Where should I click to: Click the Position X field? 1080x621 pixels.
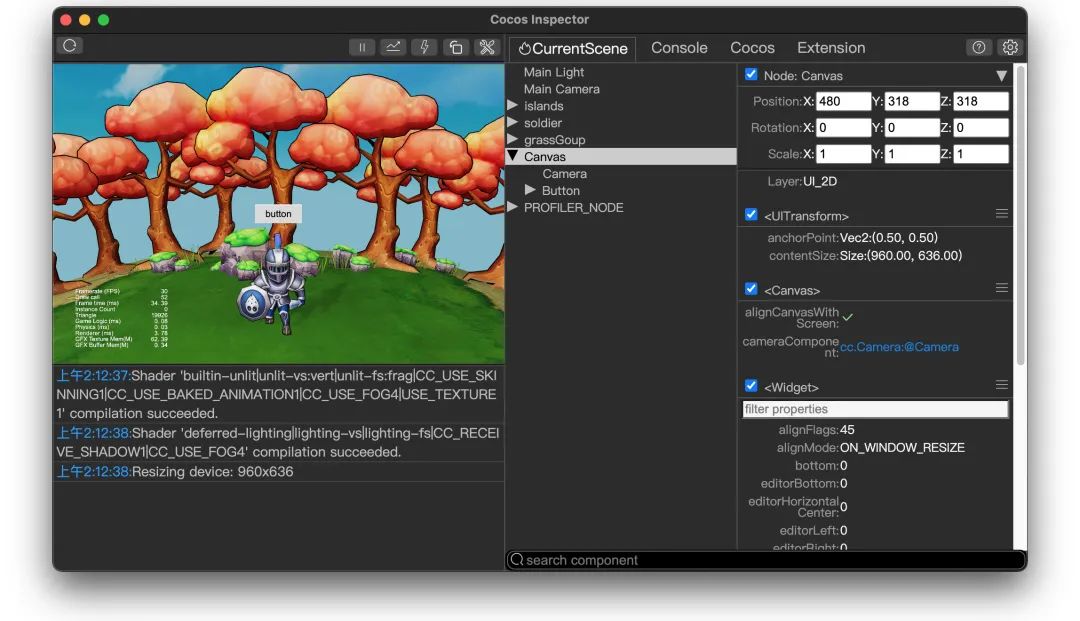point(843,101)
